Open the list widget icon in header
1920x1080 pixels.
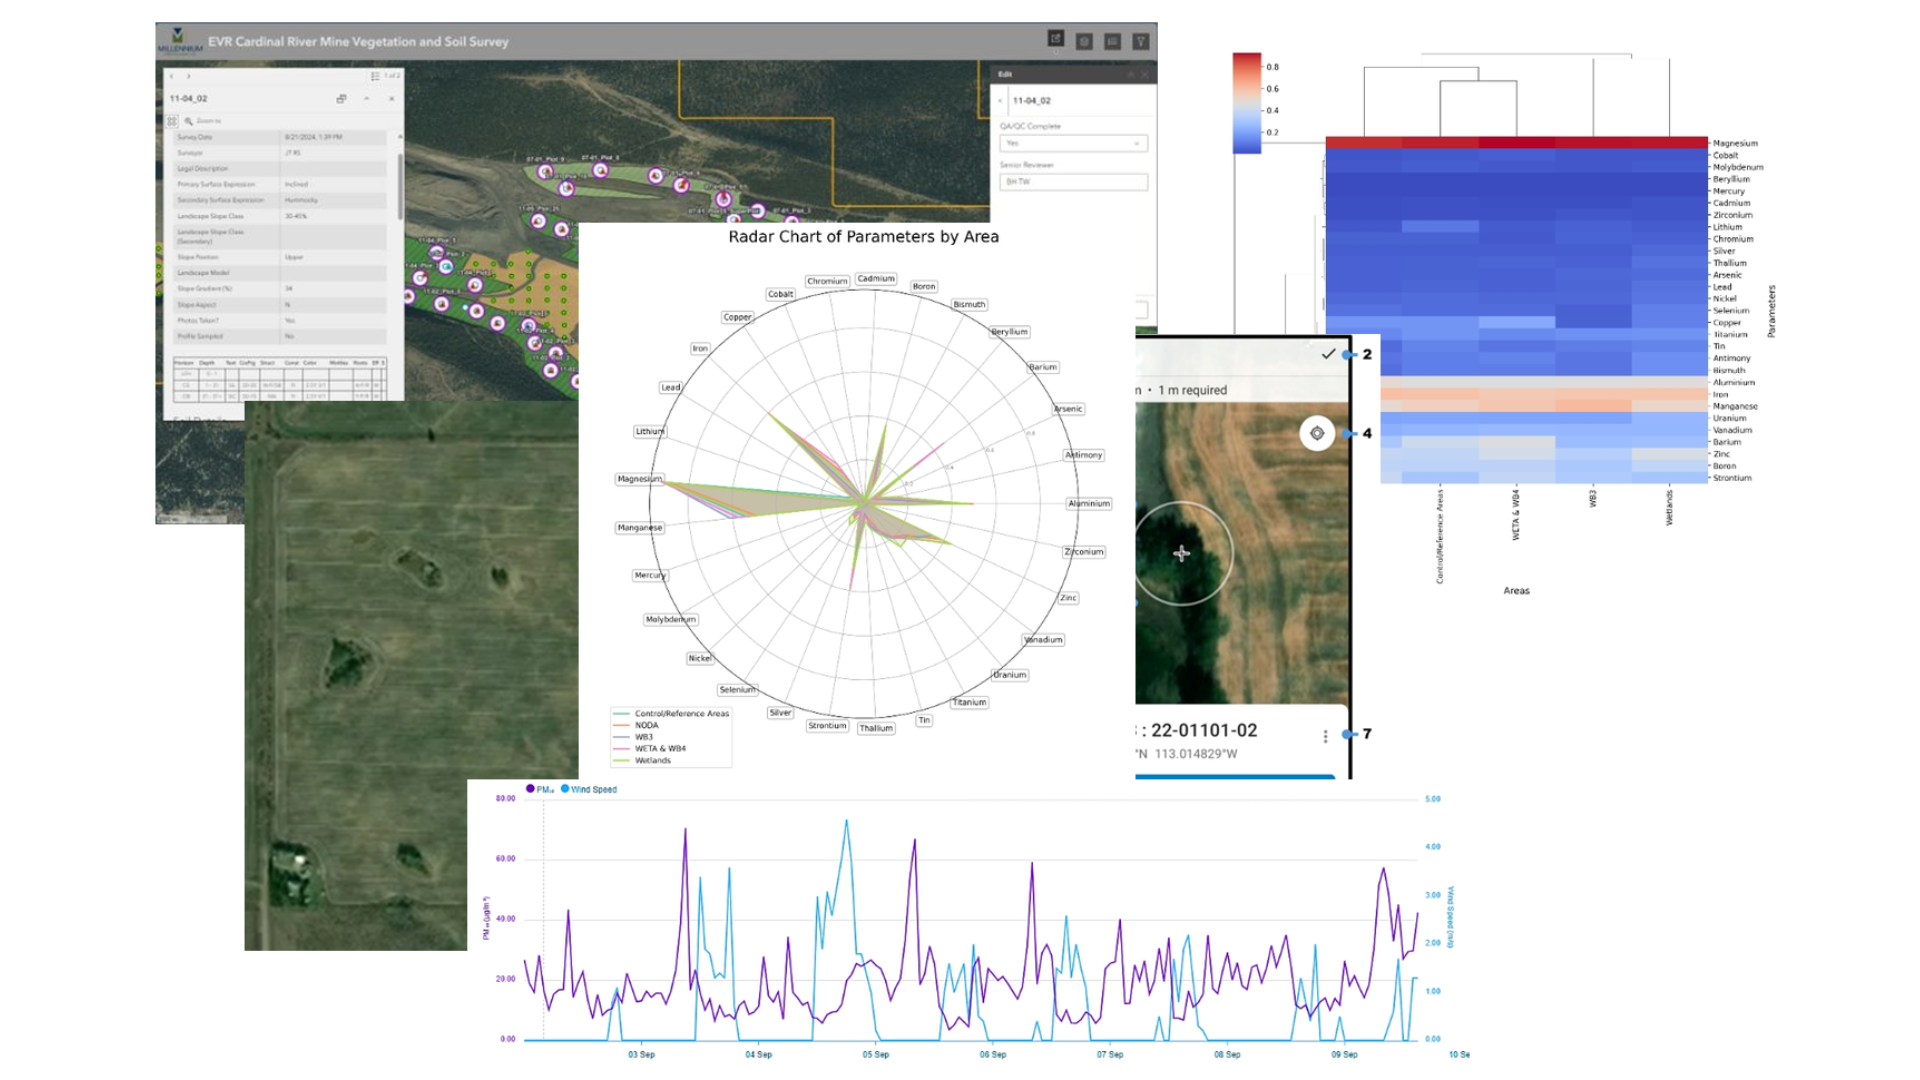coord(1112,41)
